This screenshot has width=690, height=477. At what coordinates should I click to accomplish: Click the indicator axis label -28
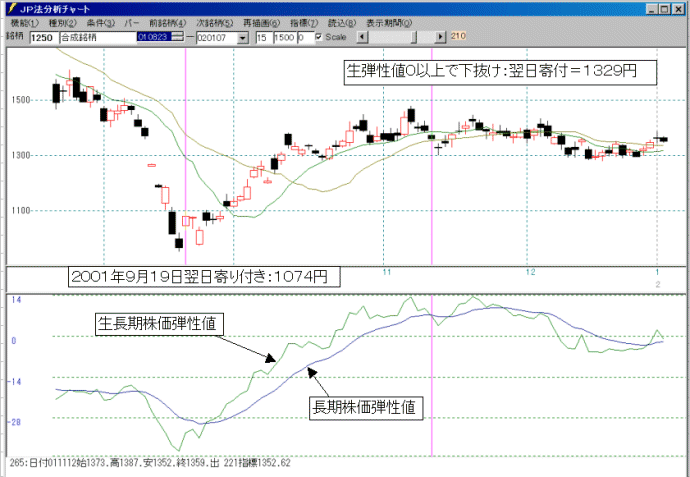[15, 422]
